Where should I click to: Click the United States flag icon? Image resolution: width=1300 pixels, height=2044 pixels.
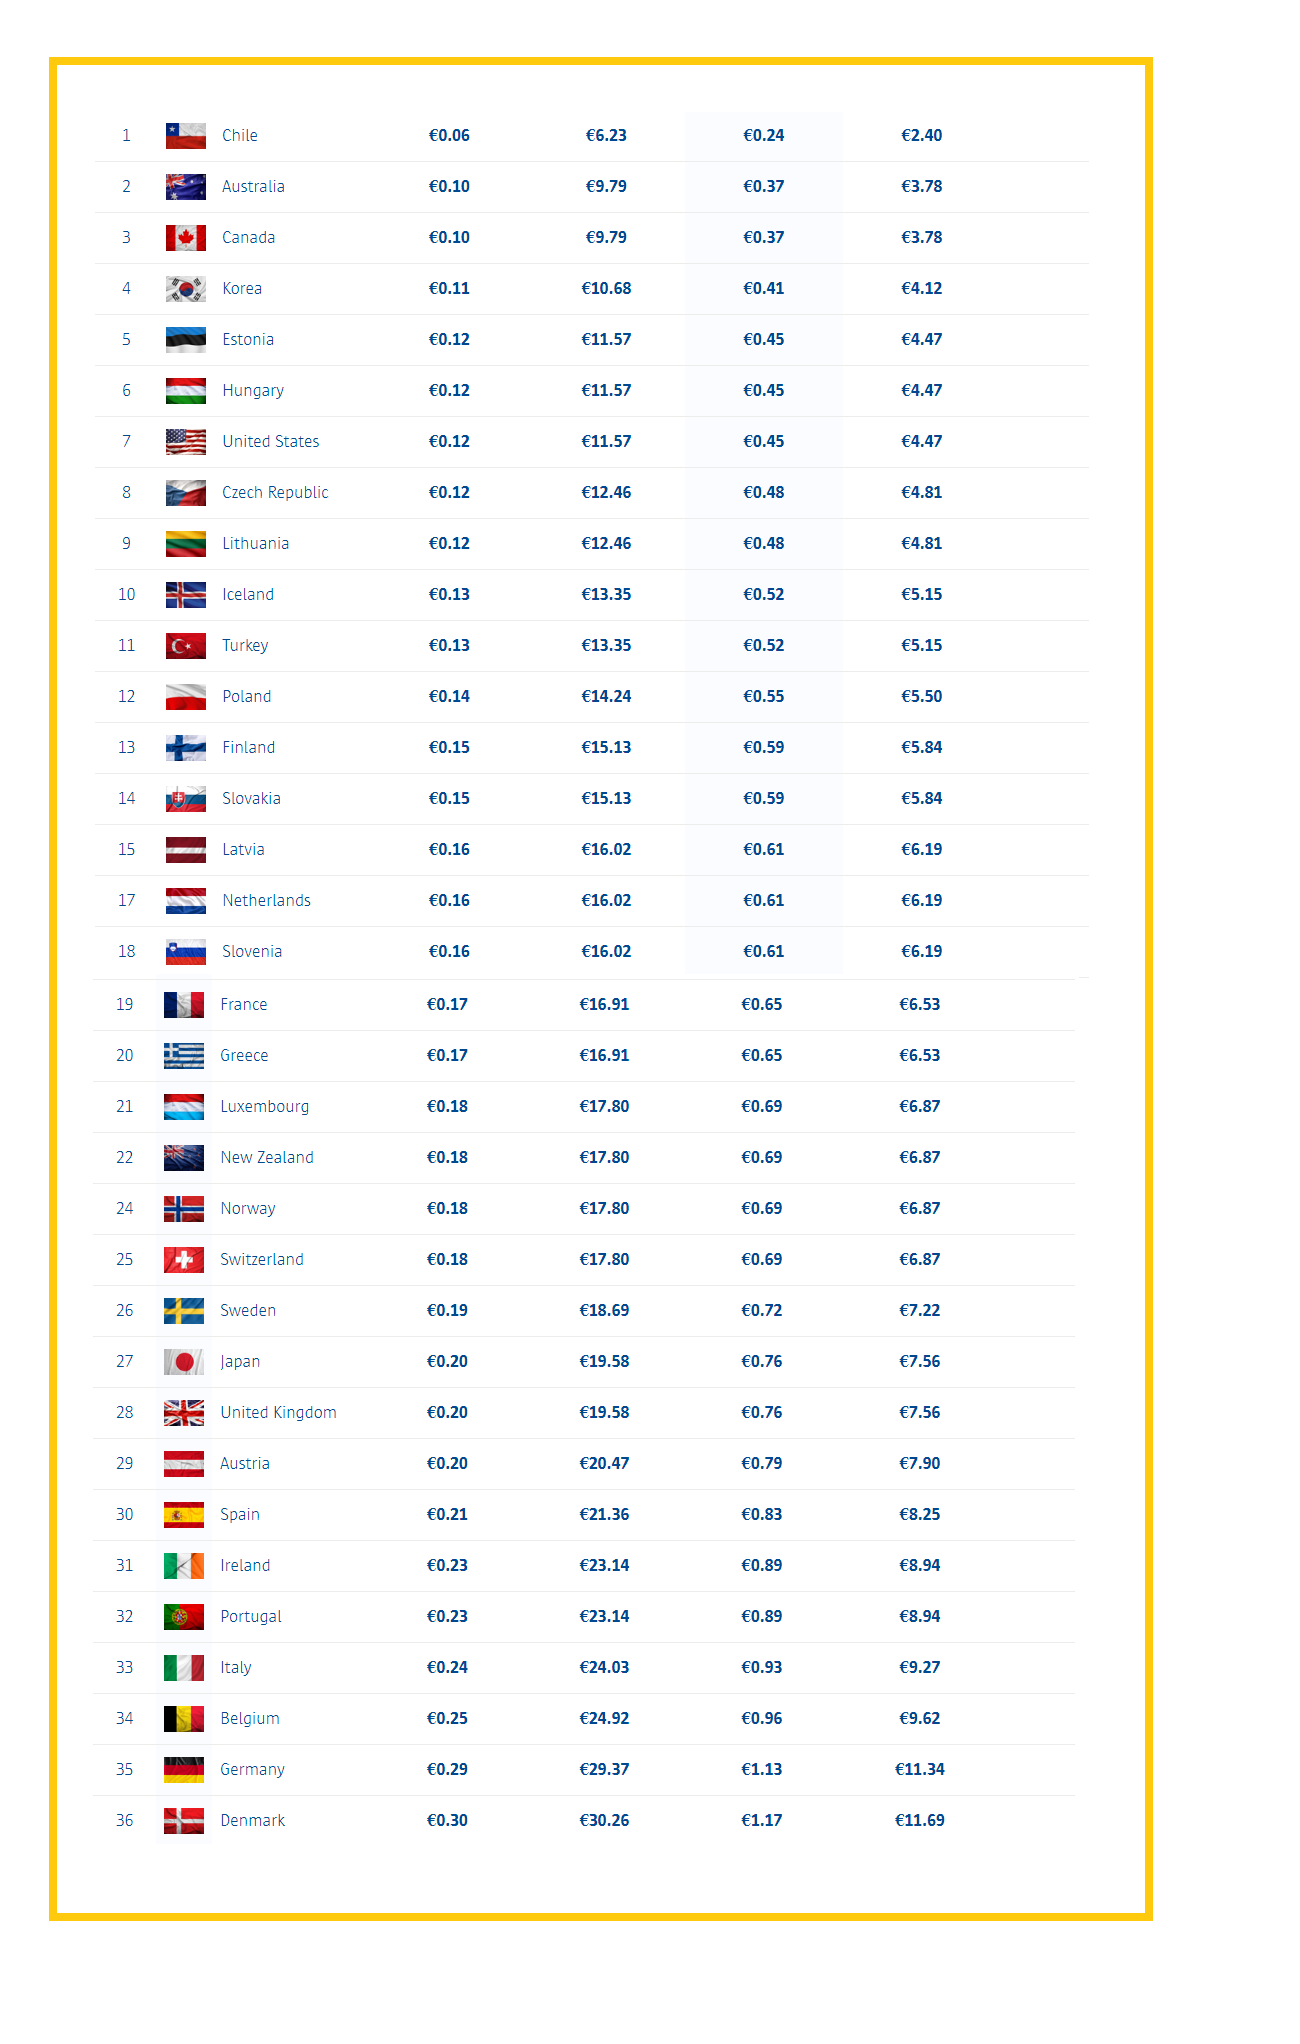point(186,442)
